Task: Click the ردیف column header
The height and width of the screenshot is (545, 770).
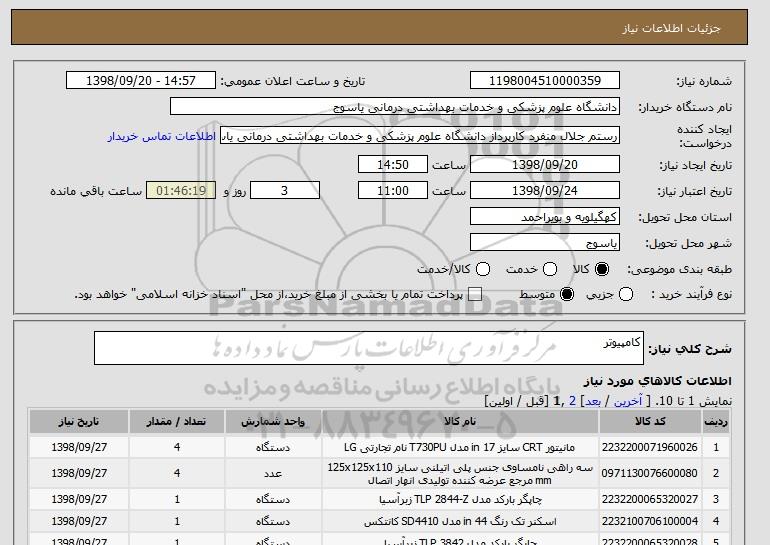Action: click(716, 422)
